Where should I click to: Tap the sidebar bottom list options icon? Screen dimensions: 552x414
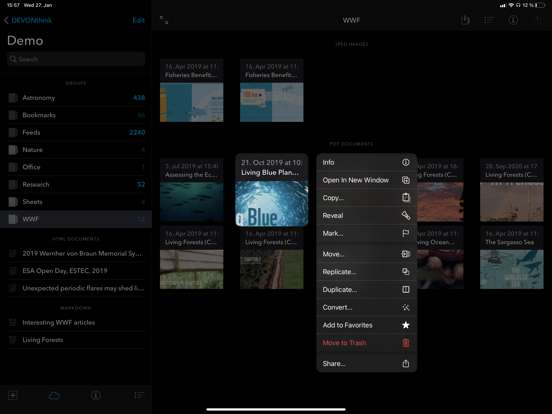[139, 395]
